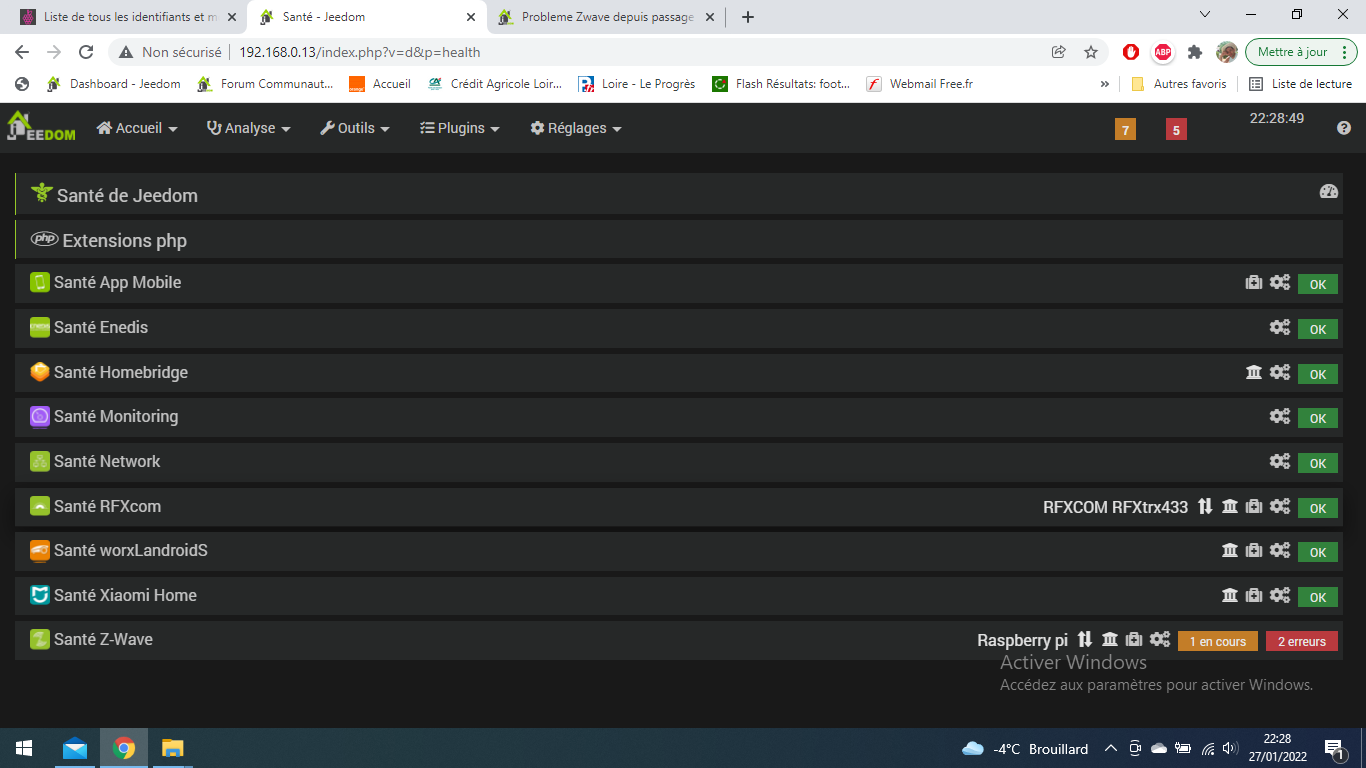
Task: Open the Windows notification center icon
Action: (x=1334, y=748)
